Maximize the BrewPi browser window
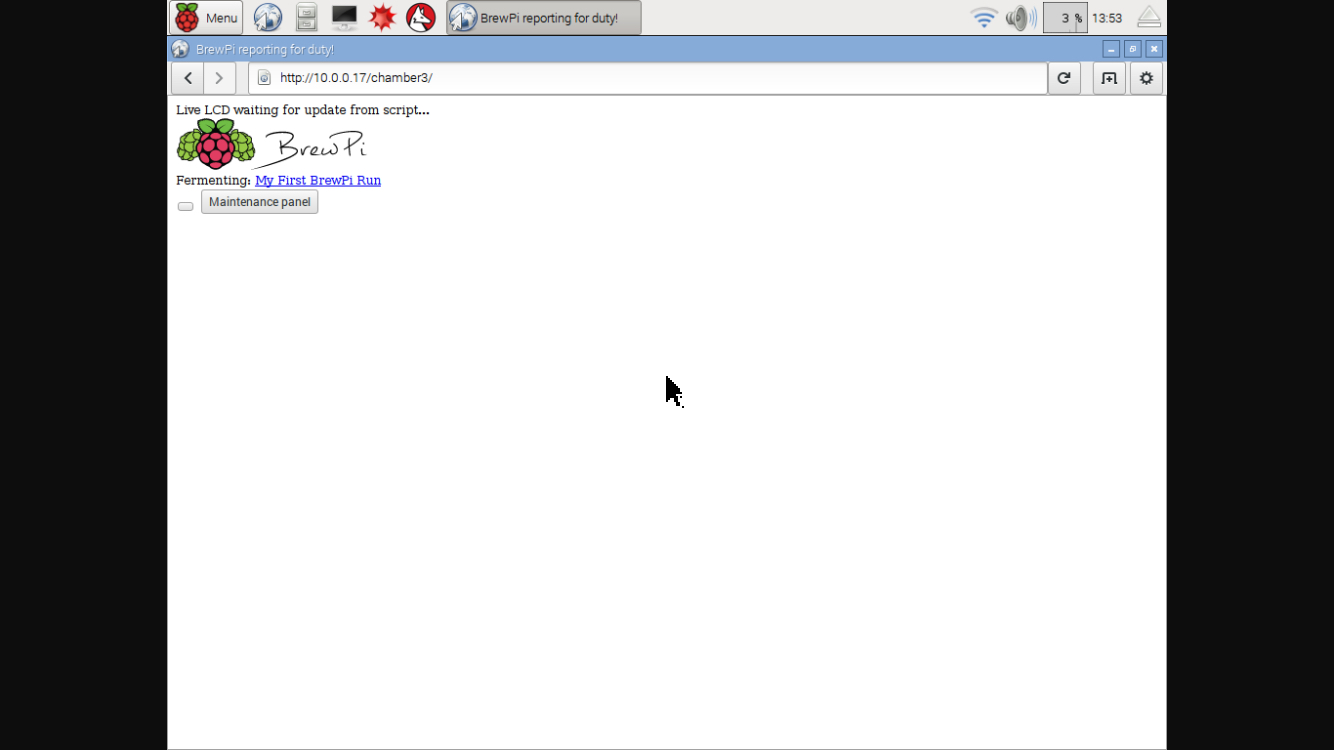This screenshot has width=1334, height=750. [1132, 49]
